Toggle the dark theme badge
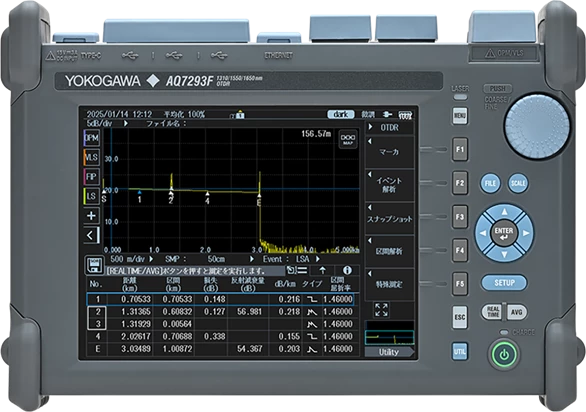Screen dimensions: 586x412 click(341, 114)
